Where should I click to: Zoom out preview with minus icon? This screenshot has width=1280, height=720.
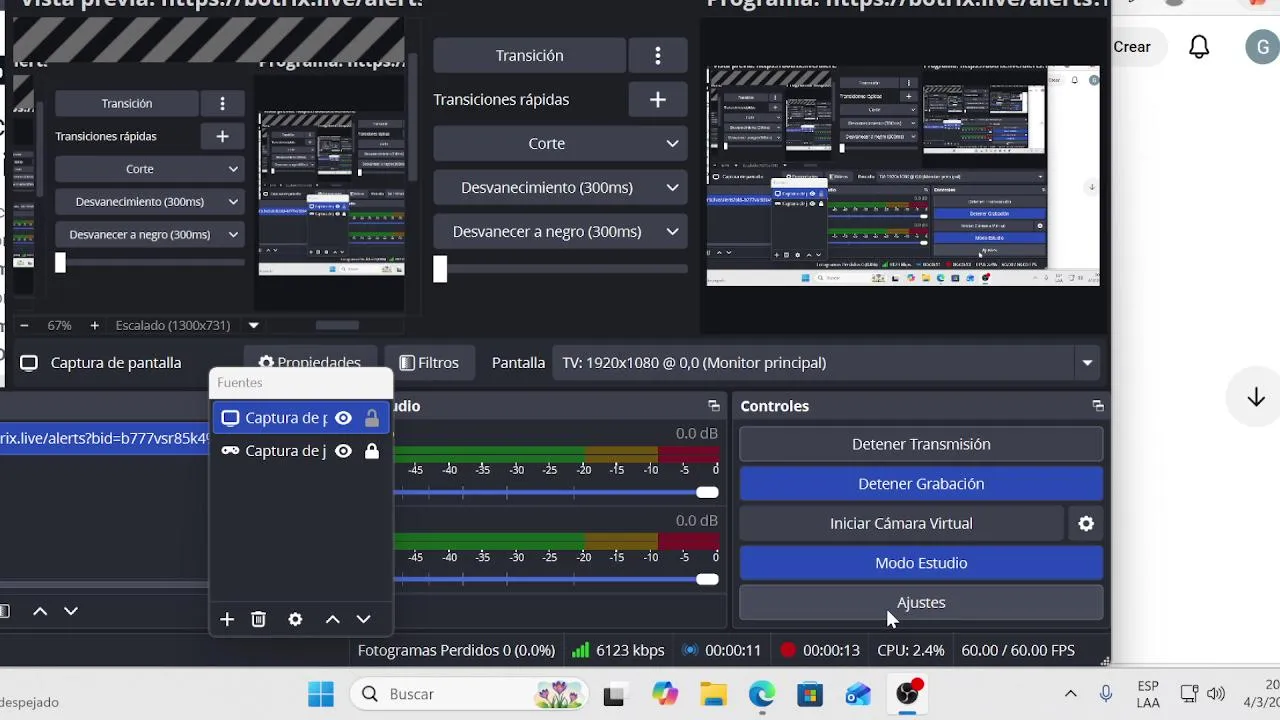click(x=24, y=325)
